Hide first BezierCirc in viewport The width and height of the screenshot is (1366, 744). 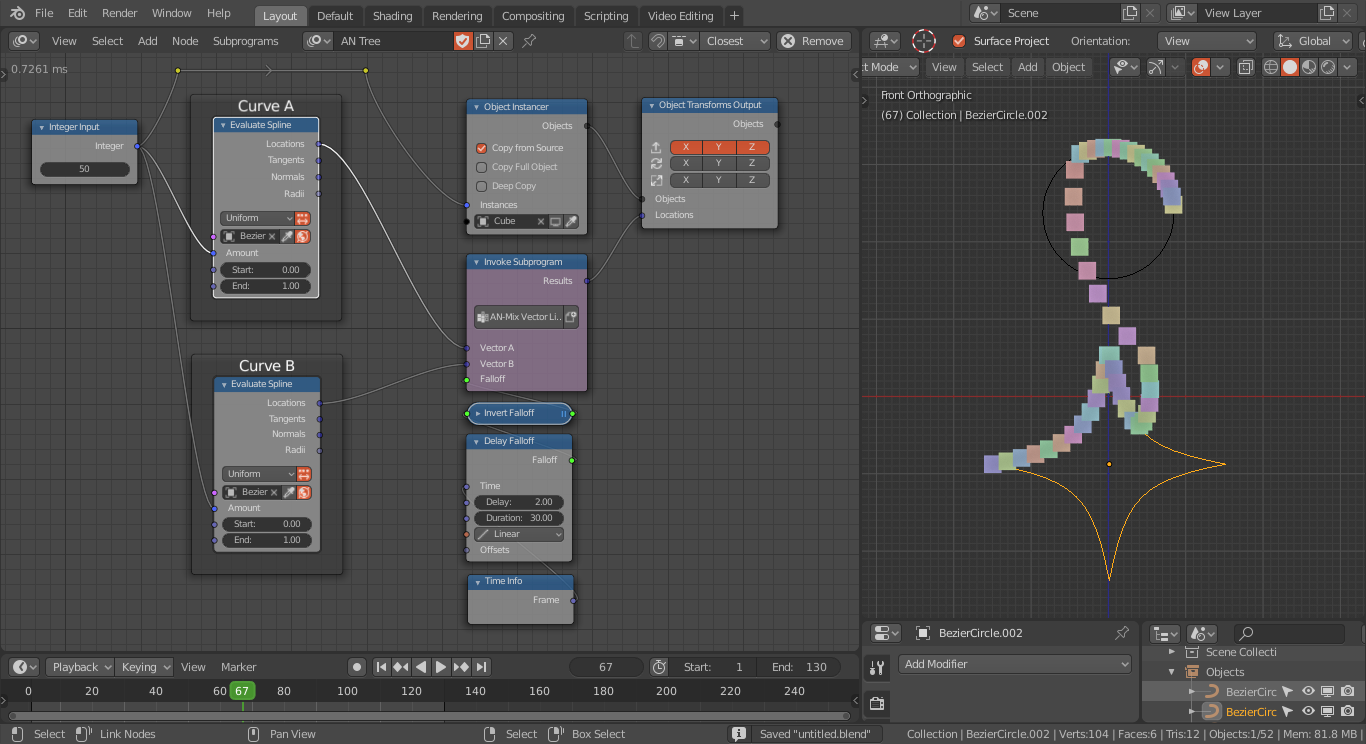coord(1308,691)
